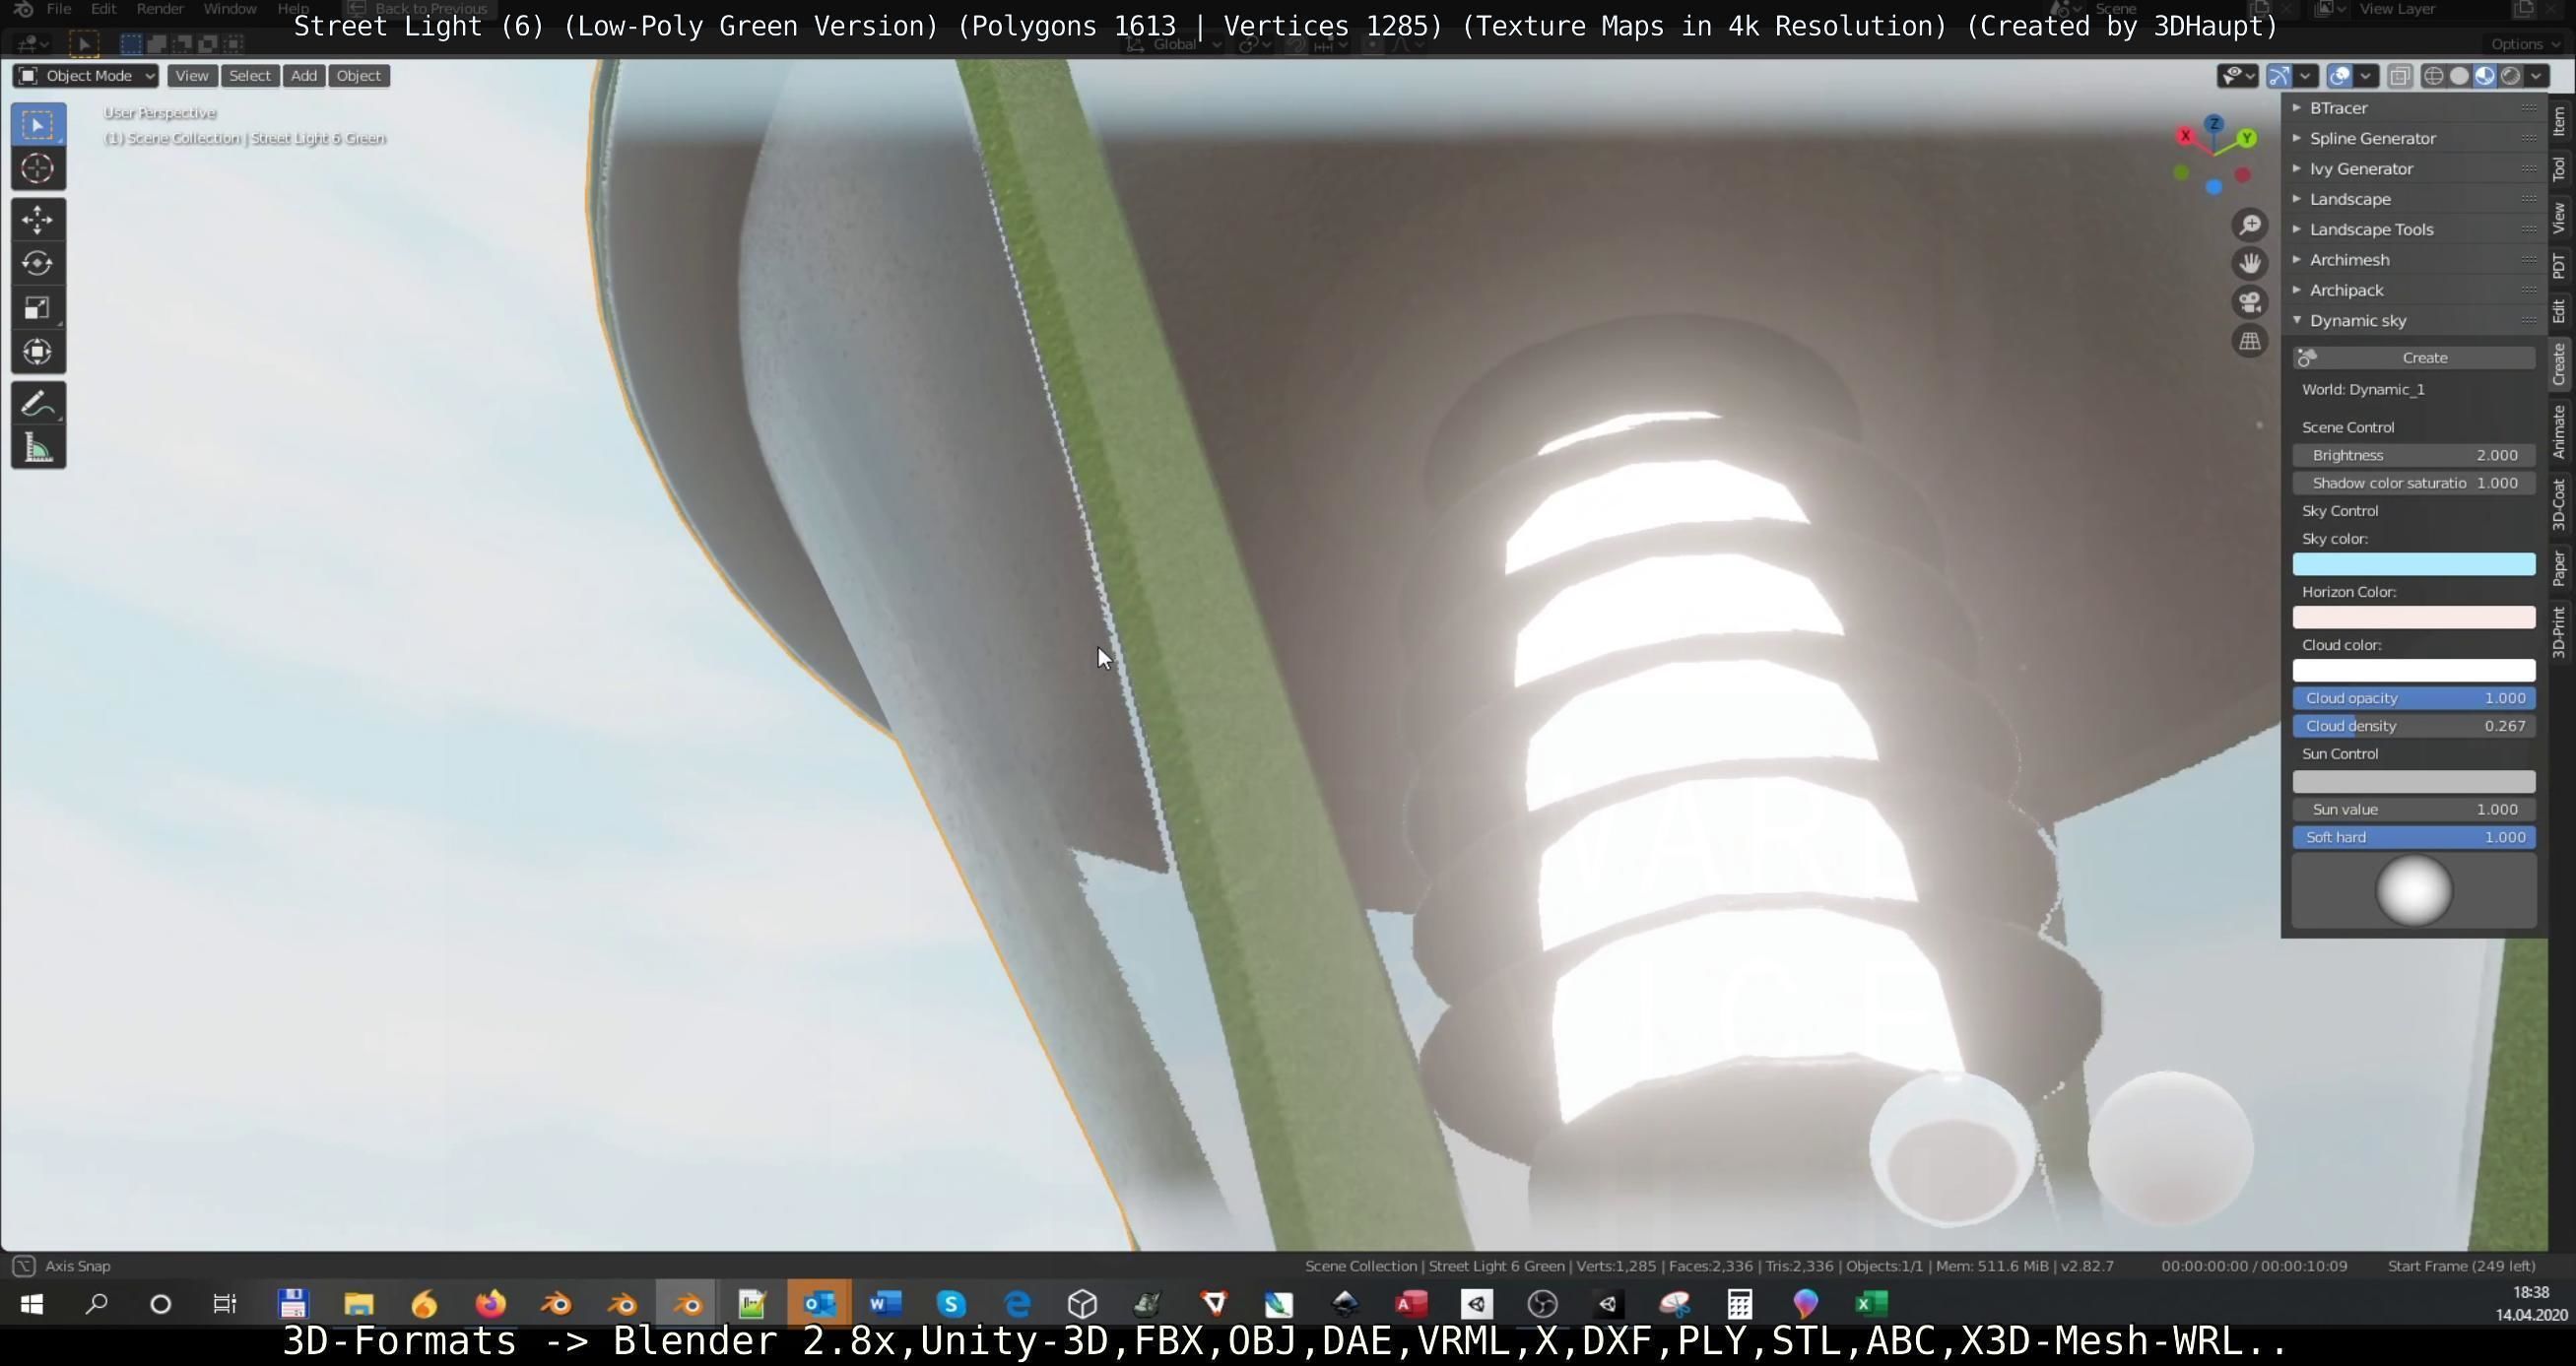The image size is (2576, 1366).
Task: Click the pan hand viewport button
Action: tap(2250, 263)
